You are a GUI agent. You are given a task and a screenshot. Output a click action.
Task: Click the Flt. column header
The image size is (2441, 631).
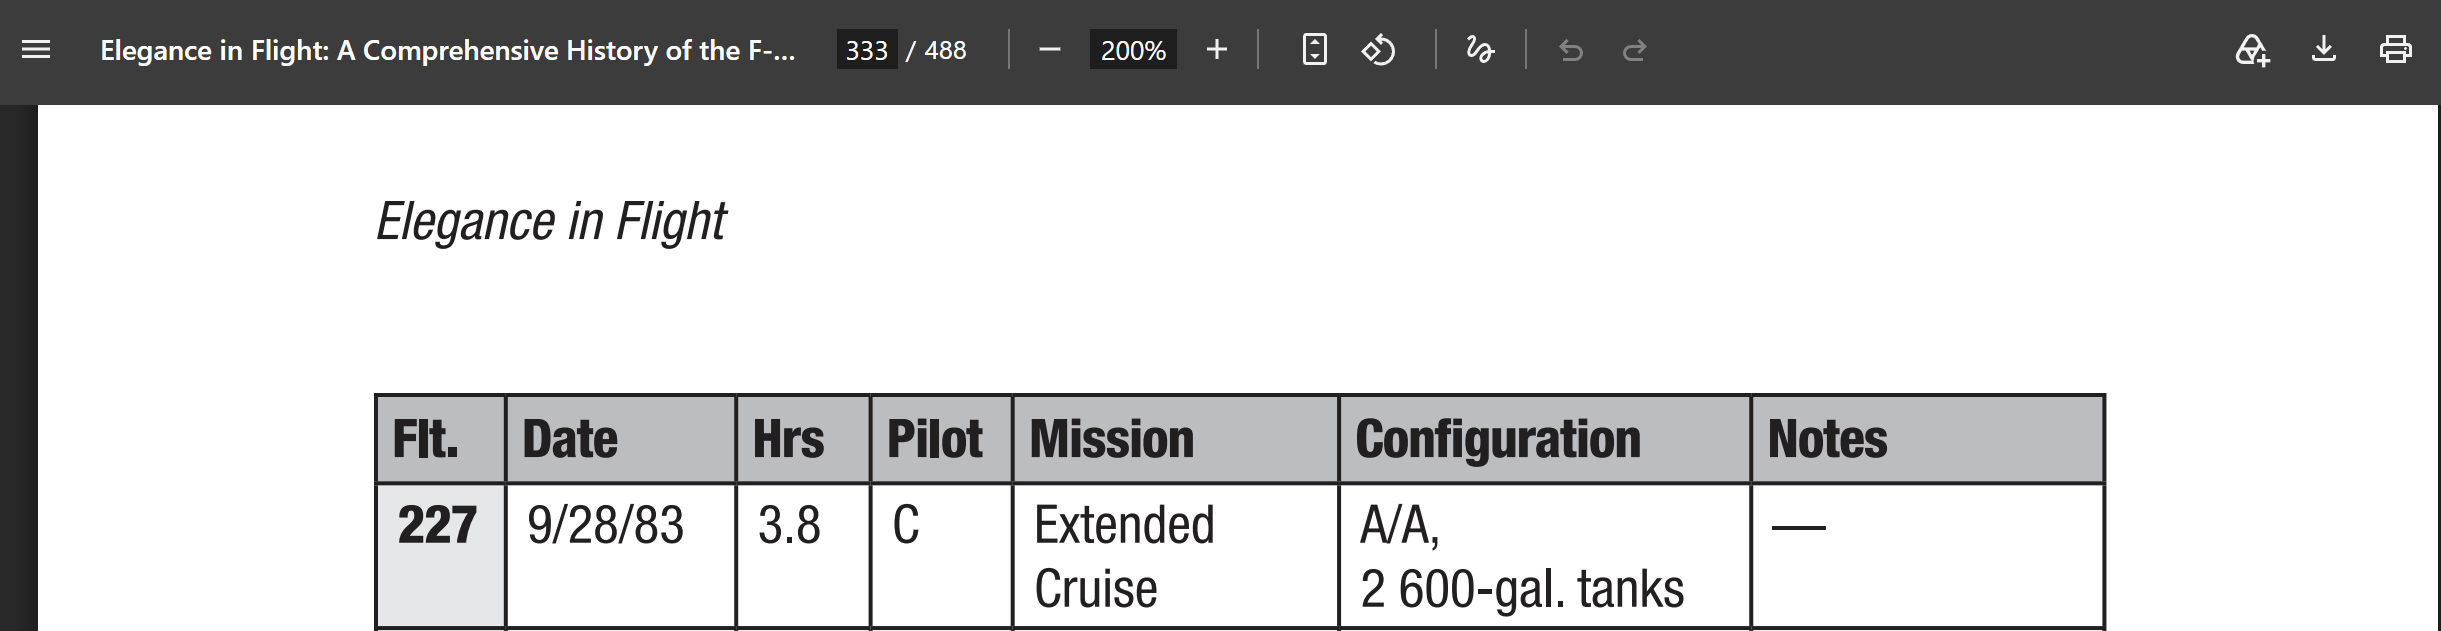440,440
